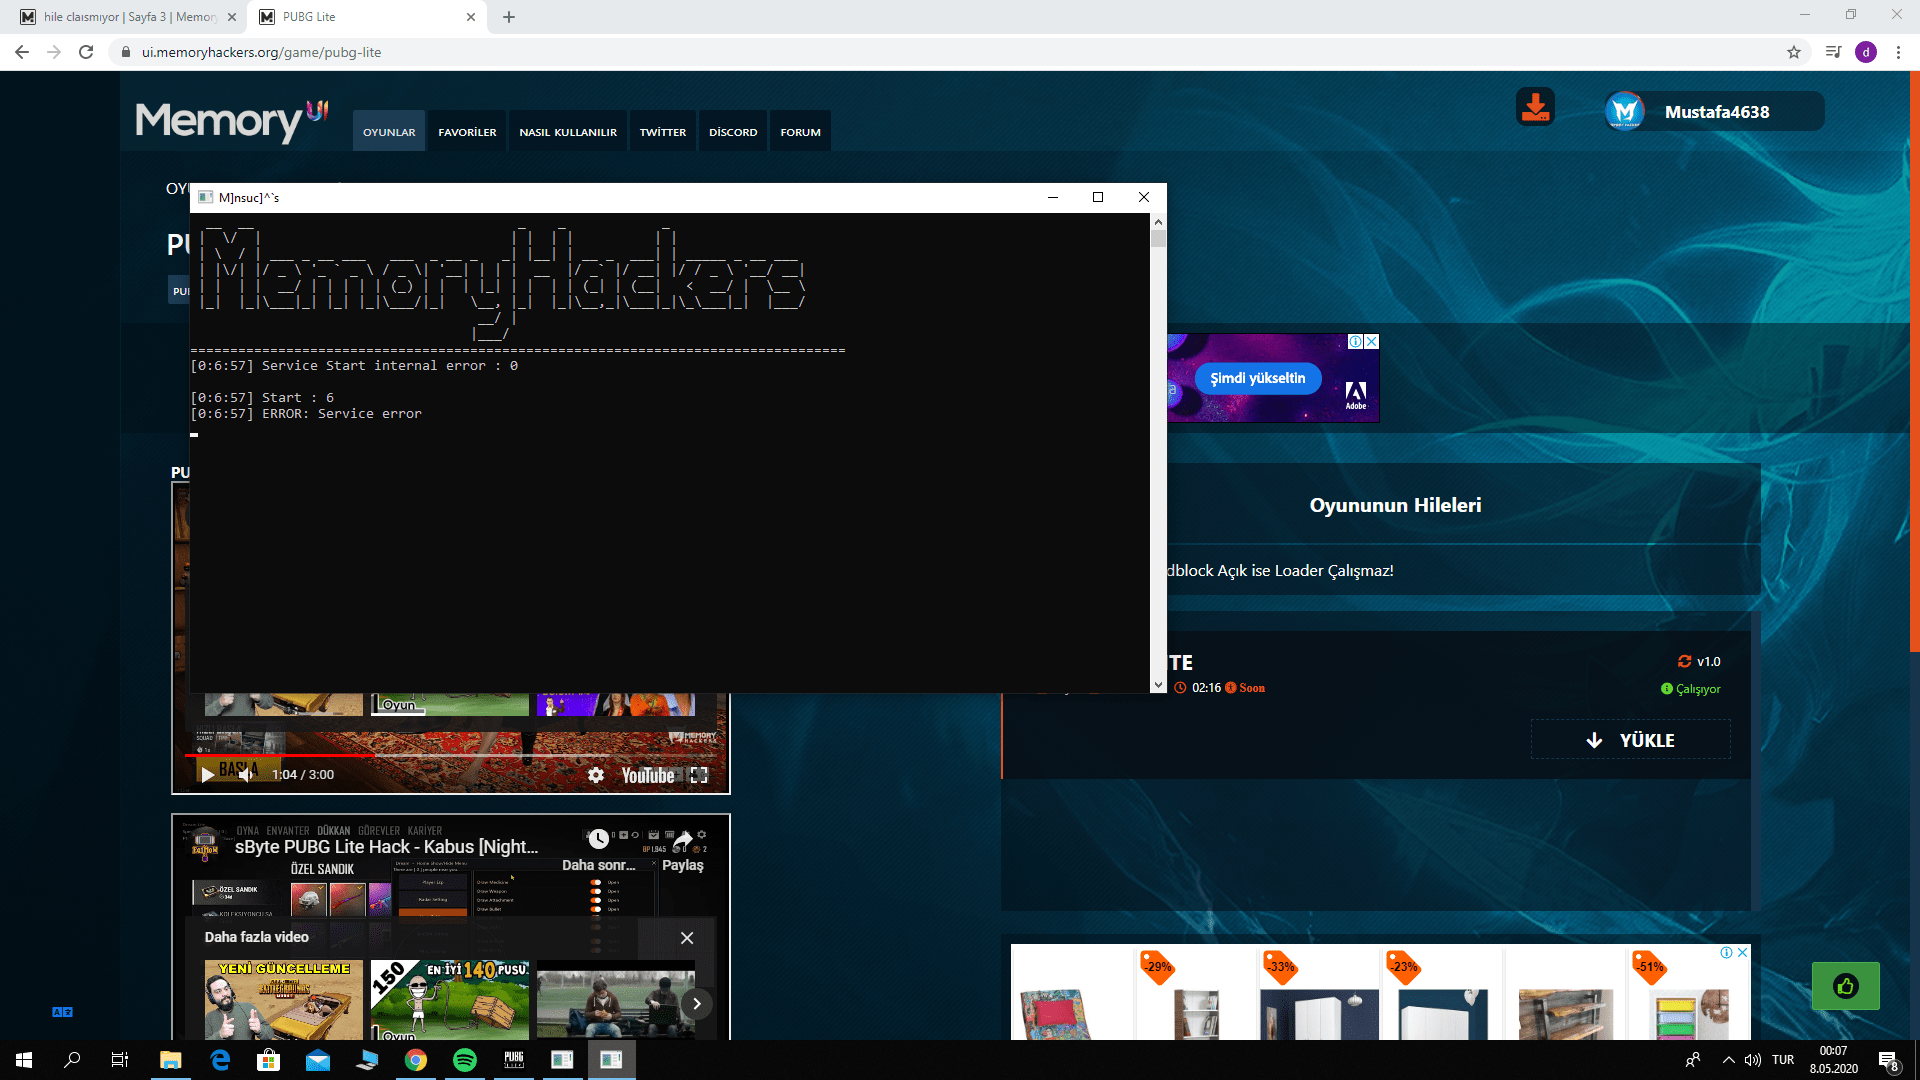Image resolution: width=1920 pixels, height=1080 pixels.
Task: Bookmark this page with star icon
Action: pyautogui.click(x=1794, y=52)
